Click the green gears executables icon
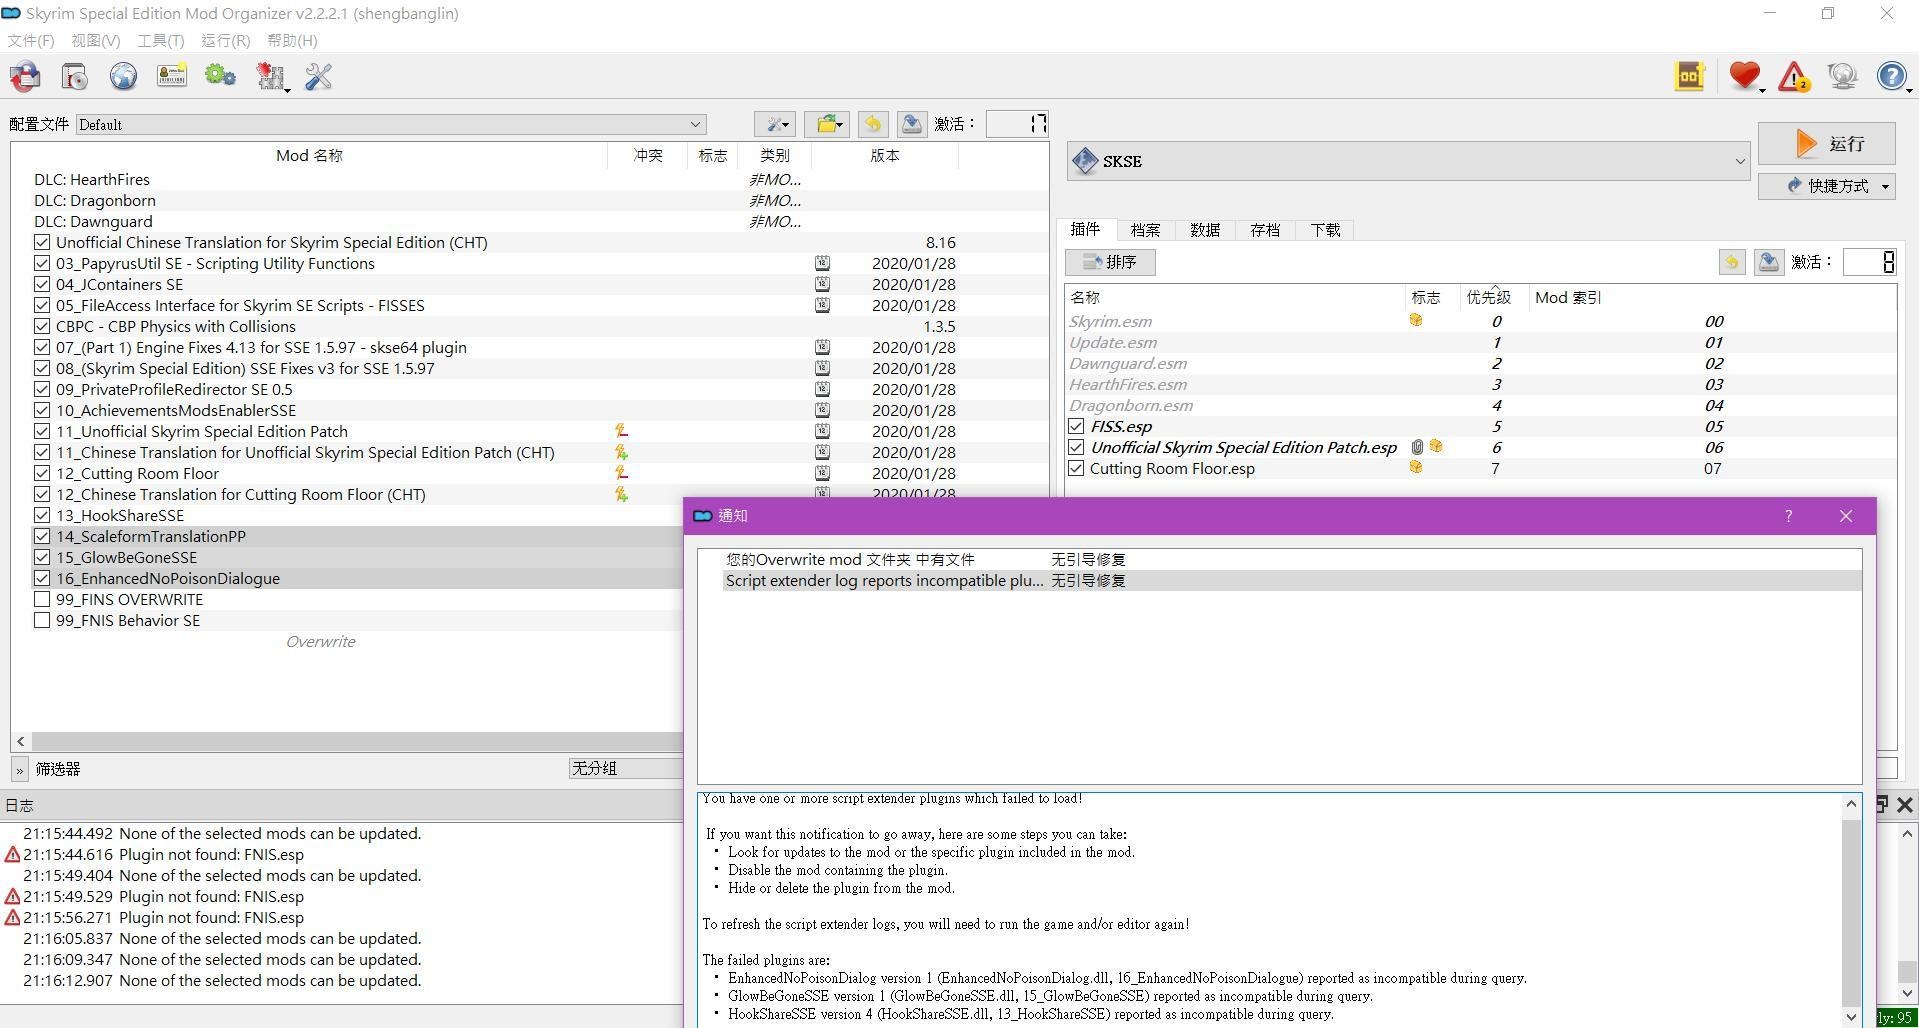This screenshot has height=1028, width=1919. (220, 77)
